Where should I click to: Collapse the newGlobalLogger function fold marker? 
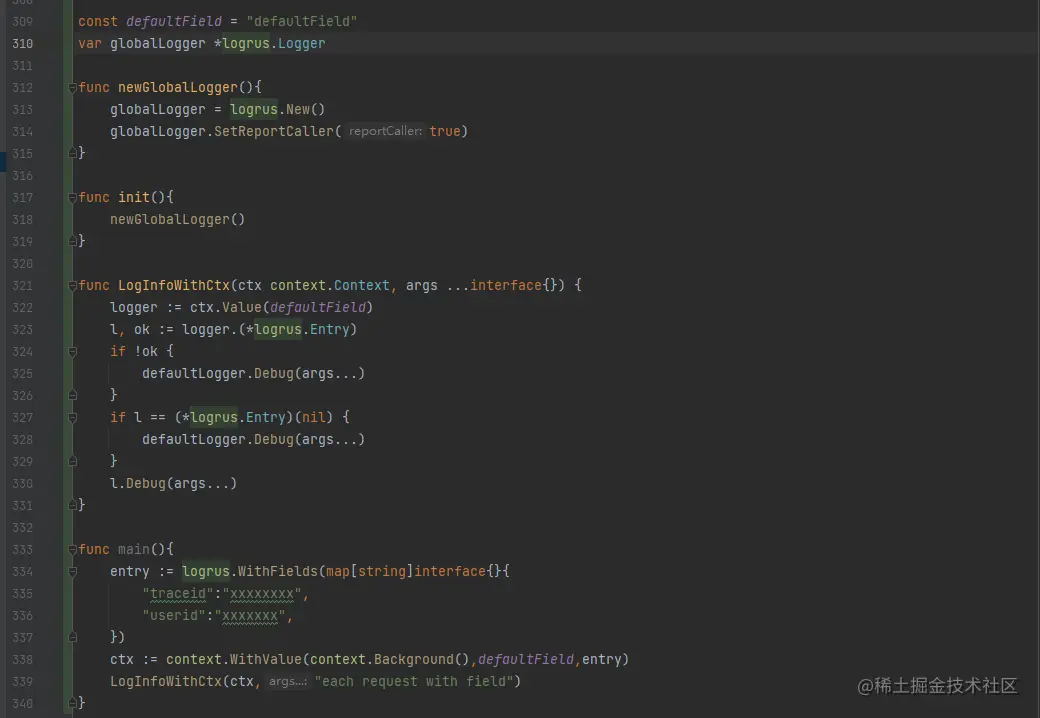pos(72,88)
